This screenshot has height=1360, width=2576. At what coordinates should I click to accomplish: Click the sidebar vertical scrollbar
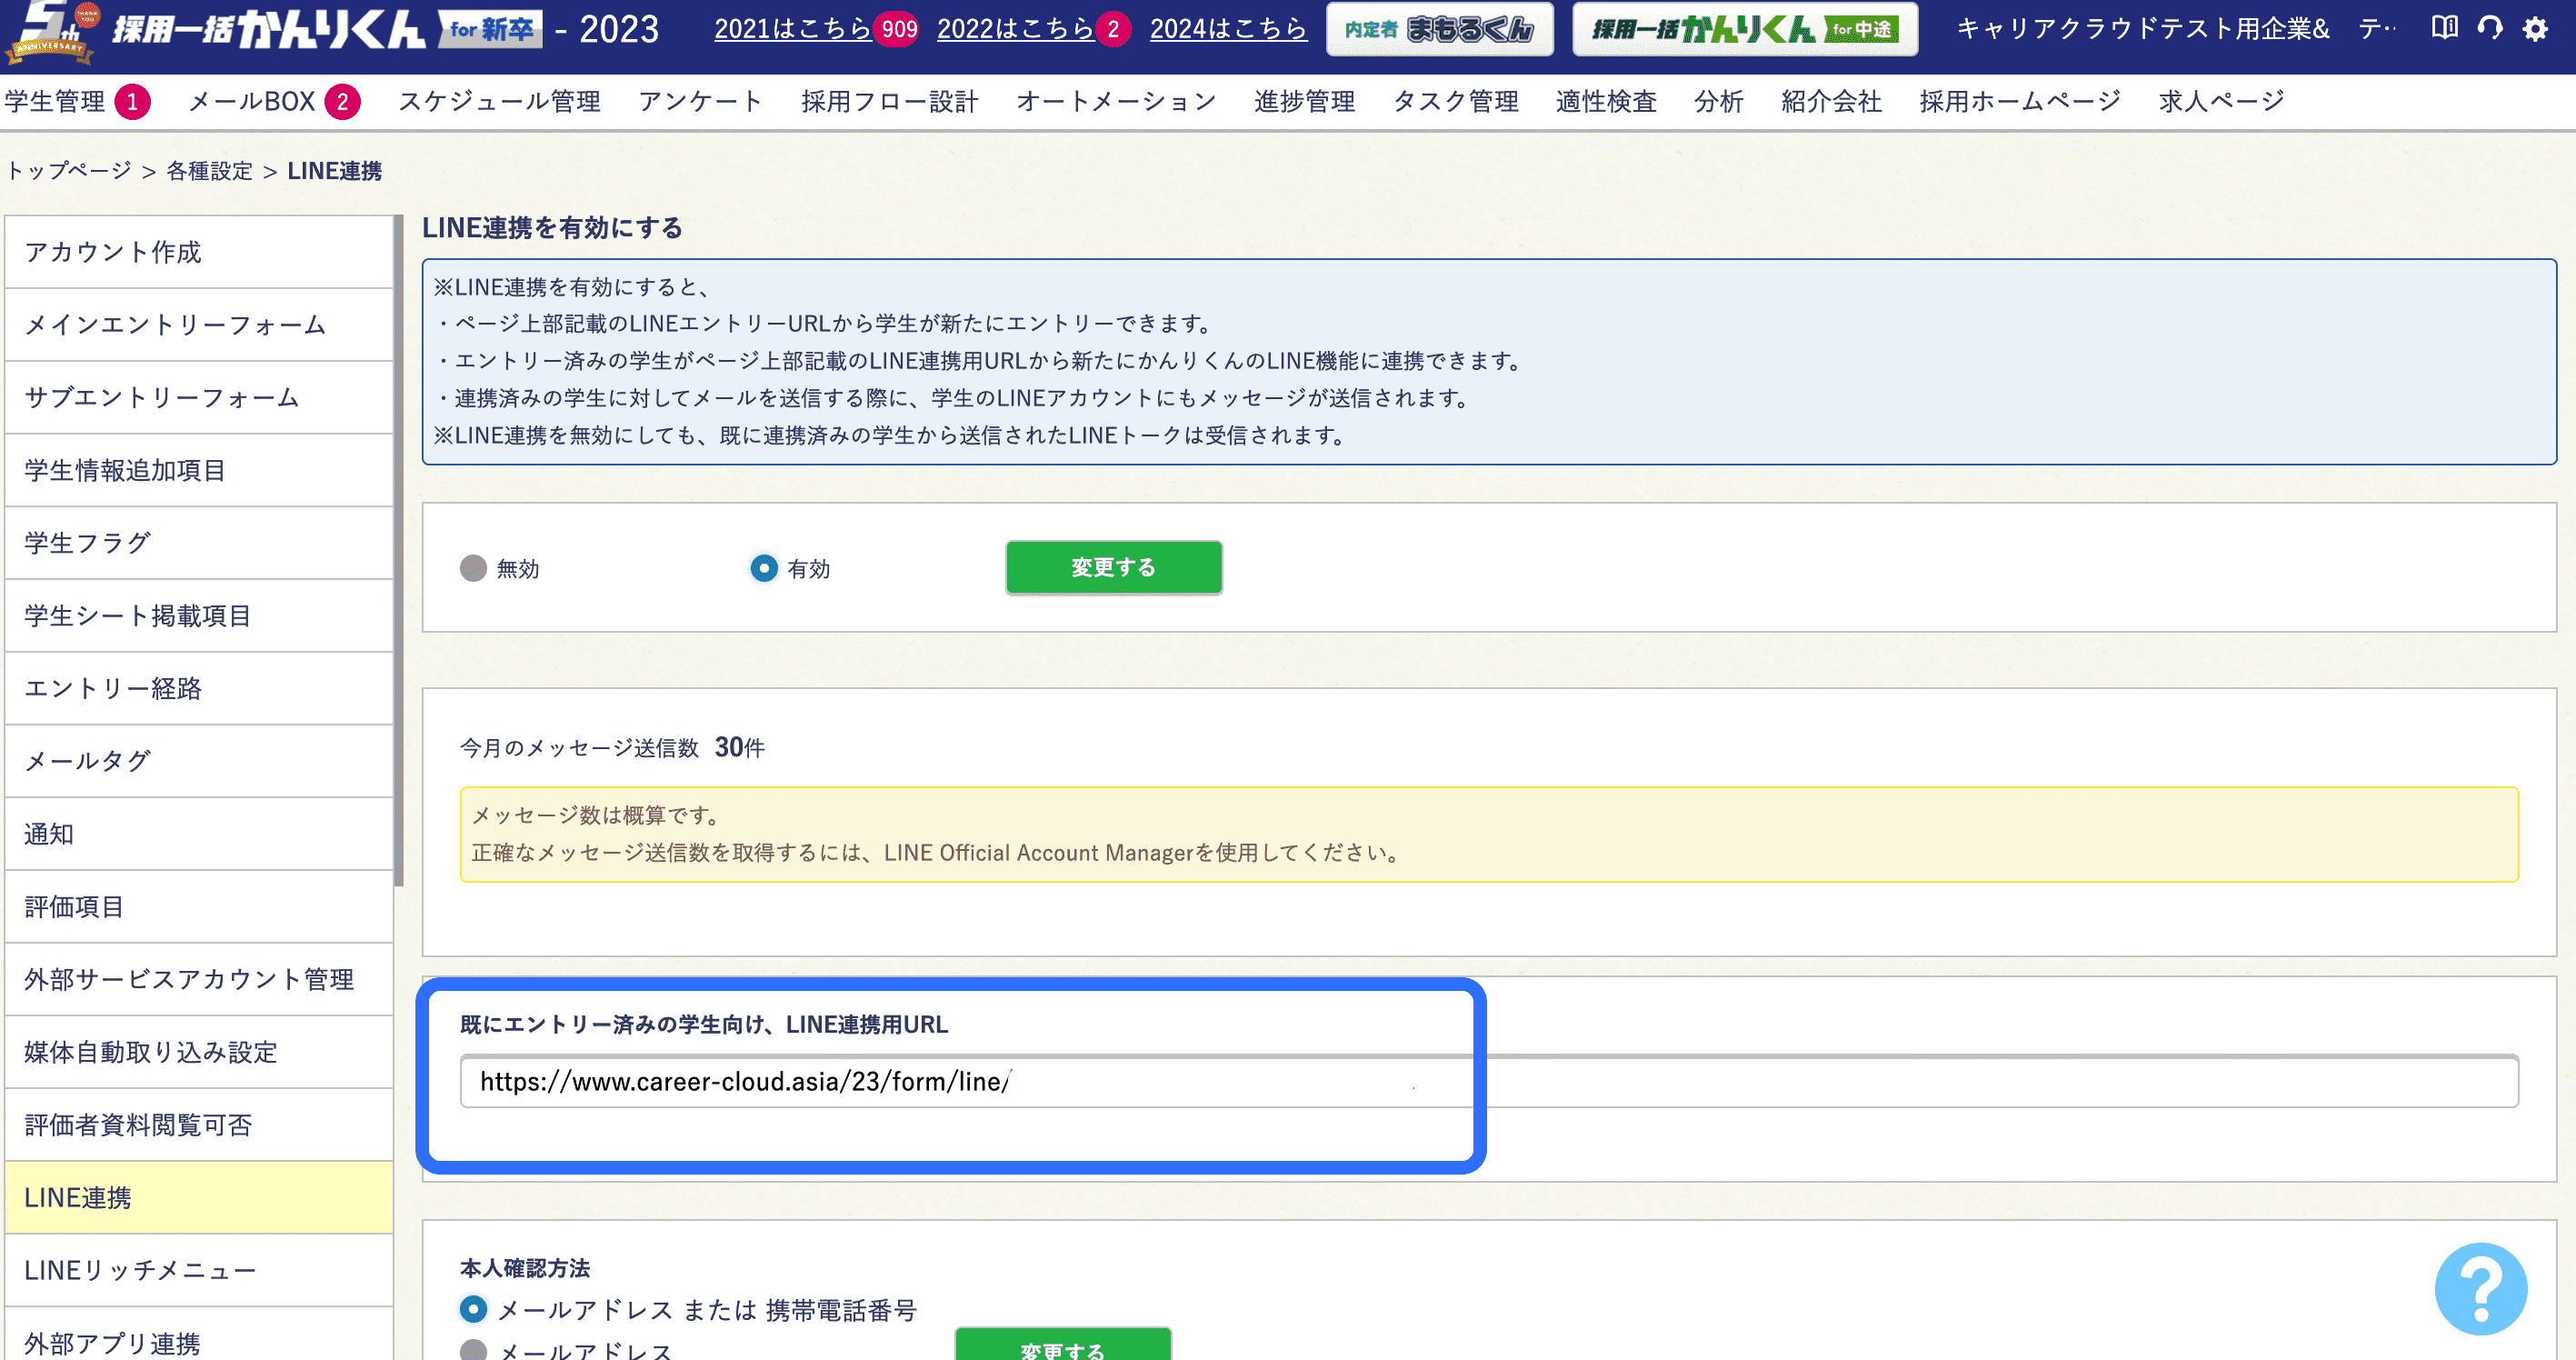point(398,550)
